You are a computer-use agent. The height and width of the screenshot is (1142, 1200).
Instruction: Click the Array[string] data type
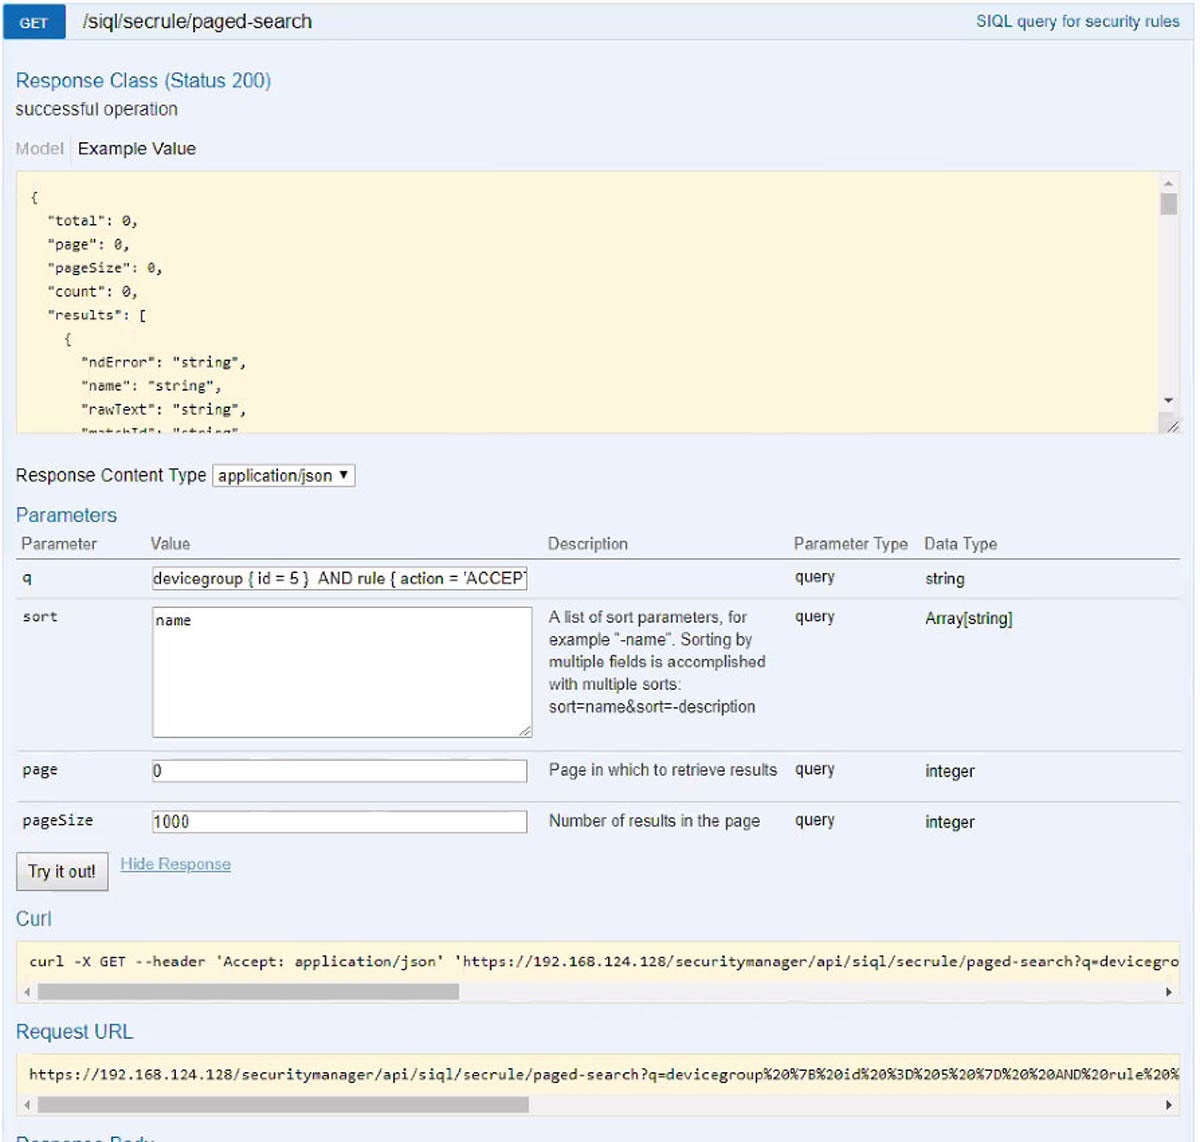pyautogui.click(x=968, y=618)
